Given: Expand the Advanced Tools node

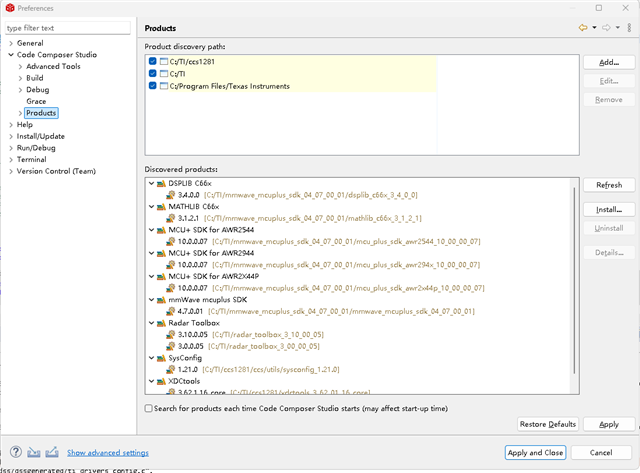Looking at the screenshot, I should pos(20,67).
